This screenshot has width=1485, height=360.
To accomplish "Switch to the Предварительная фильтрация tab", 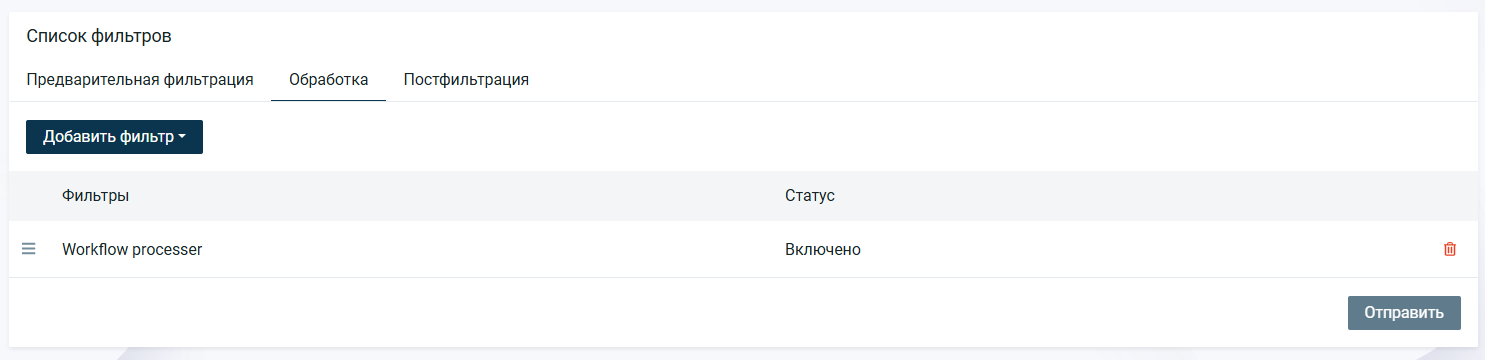I will click(139, 80).
